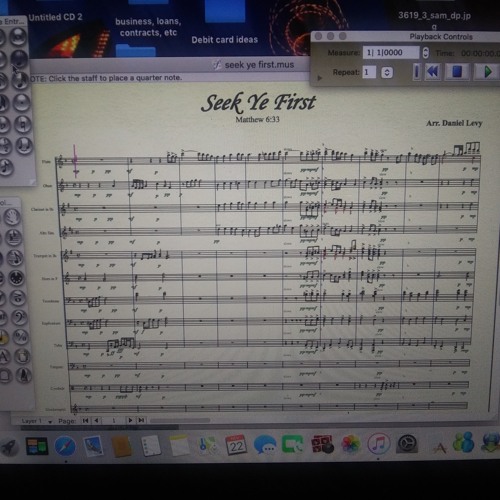Screen dimensions: 500x500
Task: Rewind using the blue double-arrow button
Action: (433, 72)
